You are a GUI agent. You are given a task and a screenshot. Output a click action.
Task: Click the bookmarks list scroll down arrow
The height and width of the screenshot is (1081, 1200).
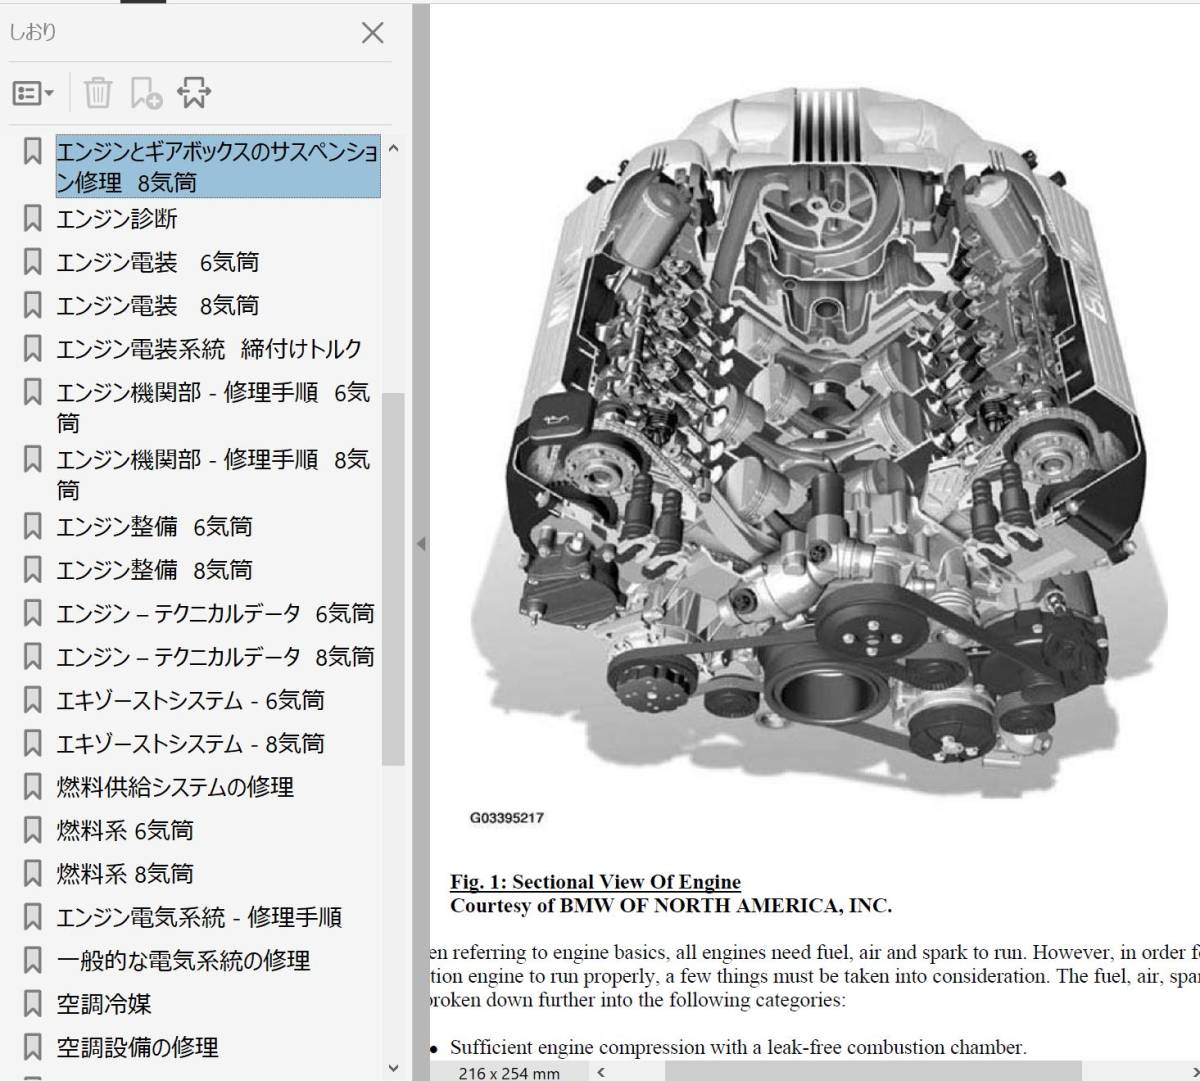pos(393,1067)
